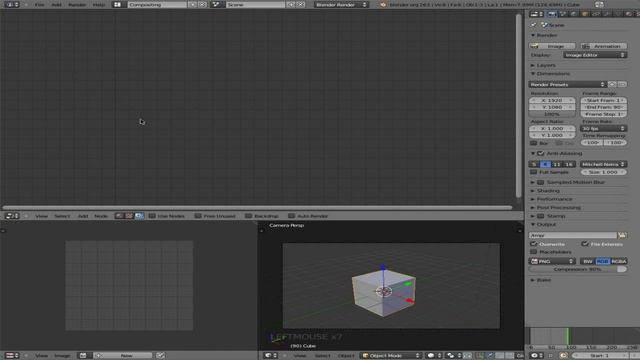
Task: Open the Properties editor type selector
Action: point(536,14)
